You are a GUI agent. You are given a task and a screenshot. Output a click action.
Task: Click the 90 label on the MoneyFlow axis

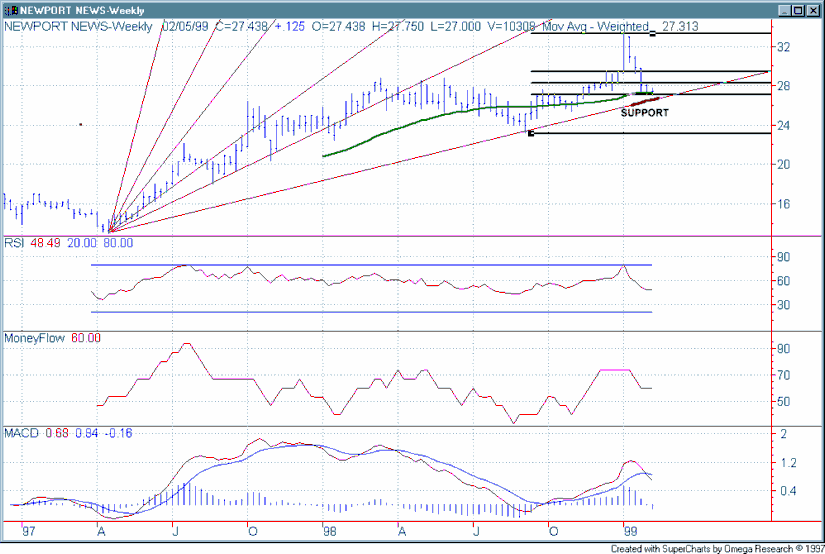pyautogui.click(x=783, y=349)
